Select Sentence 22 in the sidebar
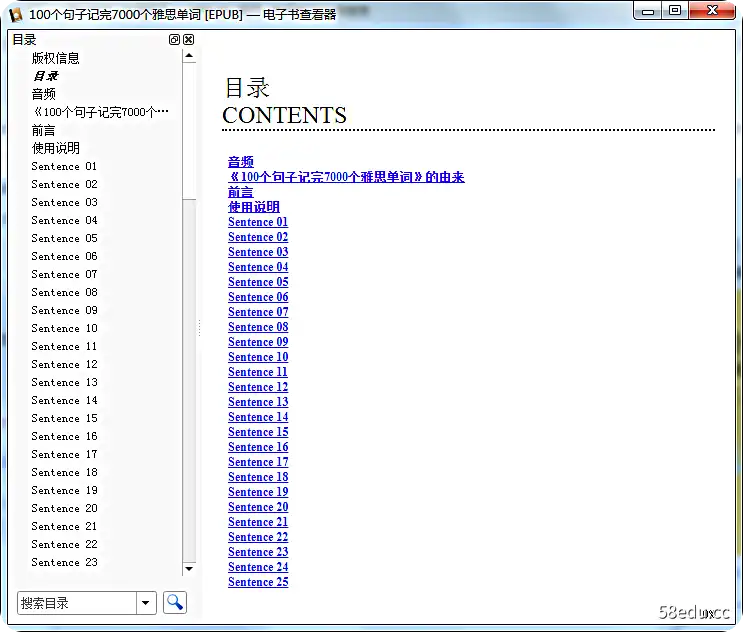743x632 pixels. [64, 544]
